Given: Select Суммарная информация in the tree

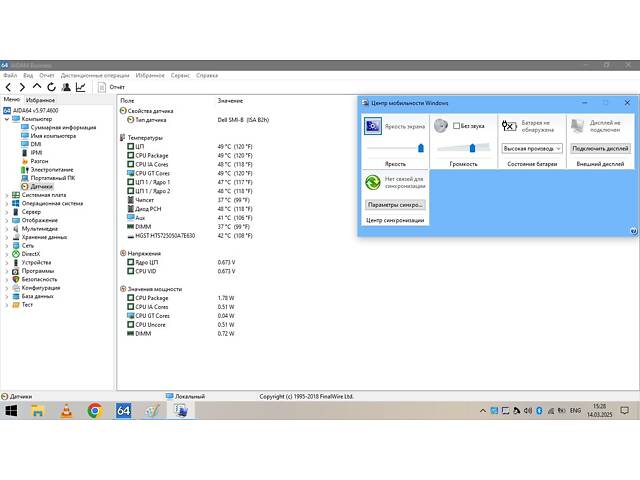Looking at the screenshot, I should (63, 127).
